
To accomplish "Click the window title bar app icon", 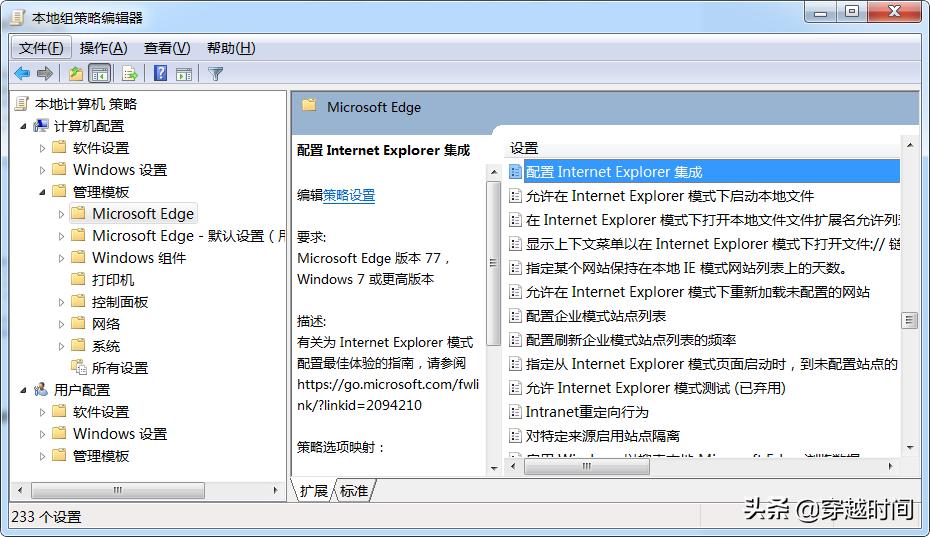I will 17,17.
